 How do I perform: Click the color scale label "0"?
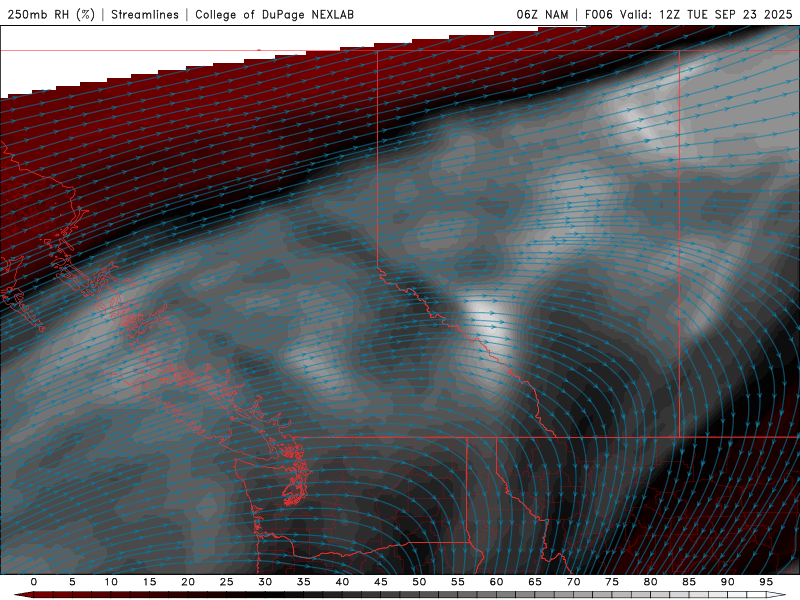(34, 582)
